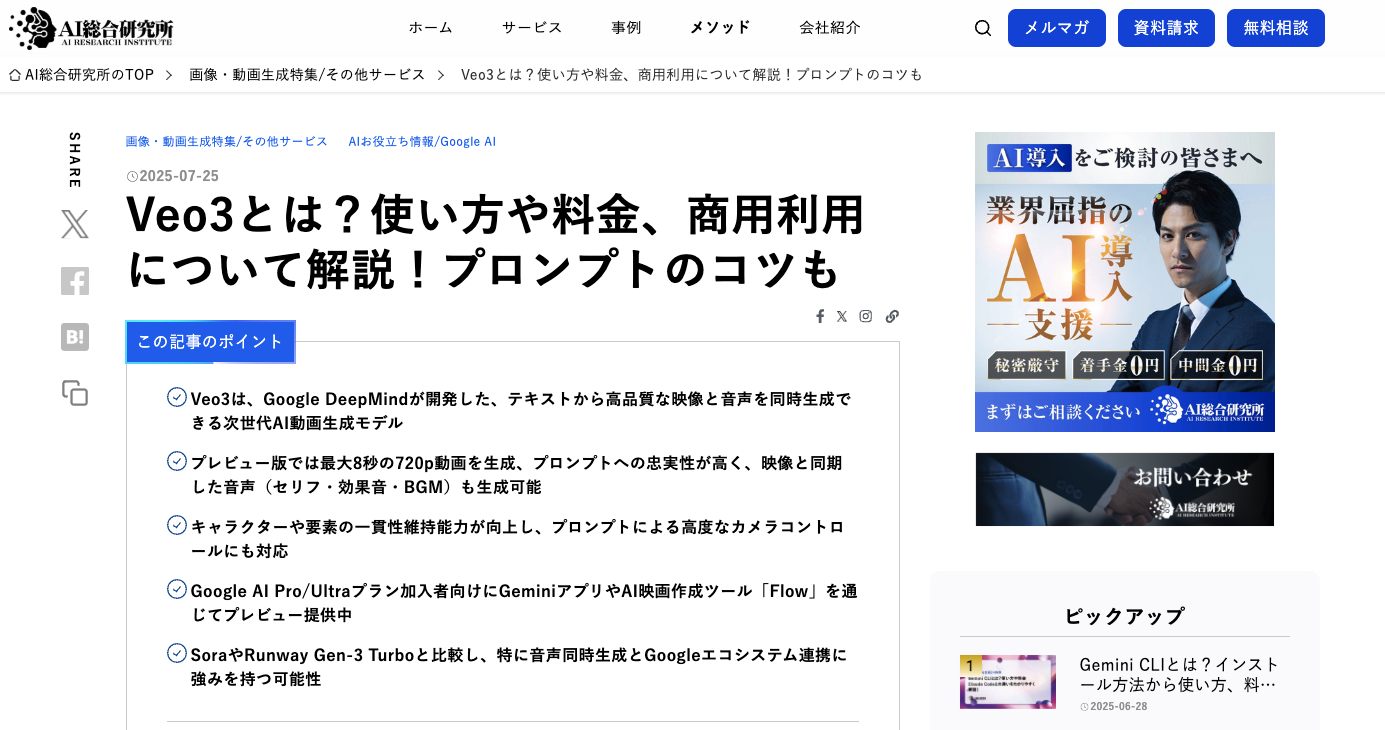Open AIお役立ち情報/Google AI category tag
Screen dimensions: 1385x730
coord(422,142)
